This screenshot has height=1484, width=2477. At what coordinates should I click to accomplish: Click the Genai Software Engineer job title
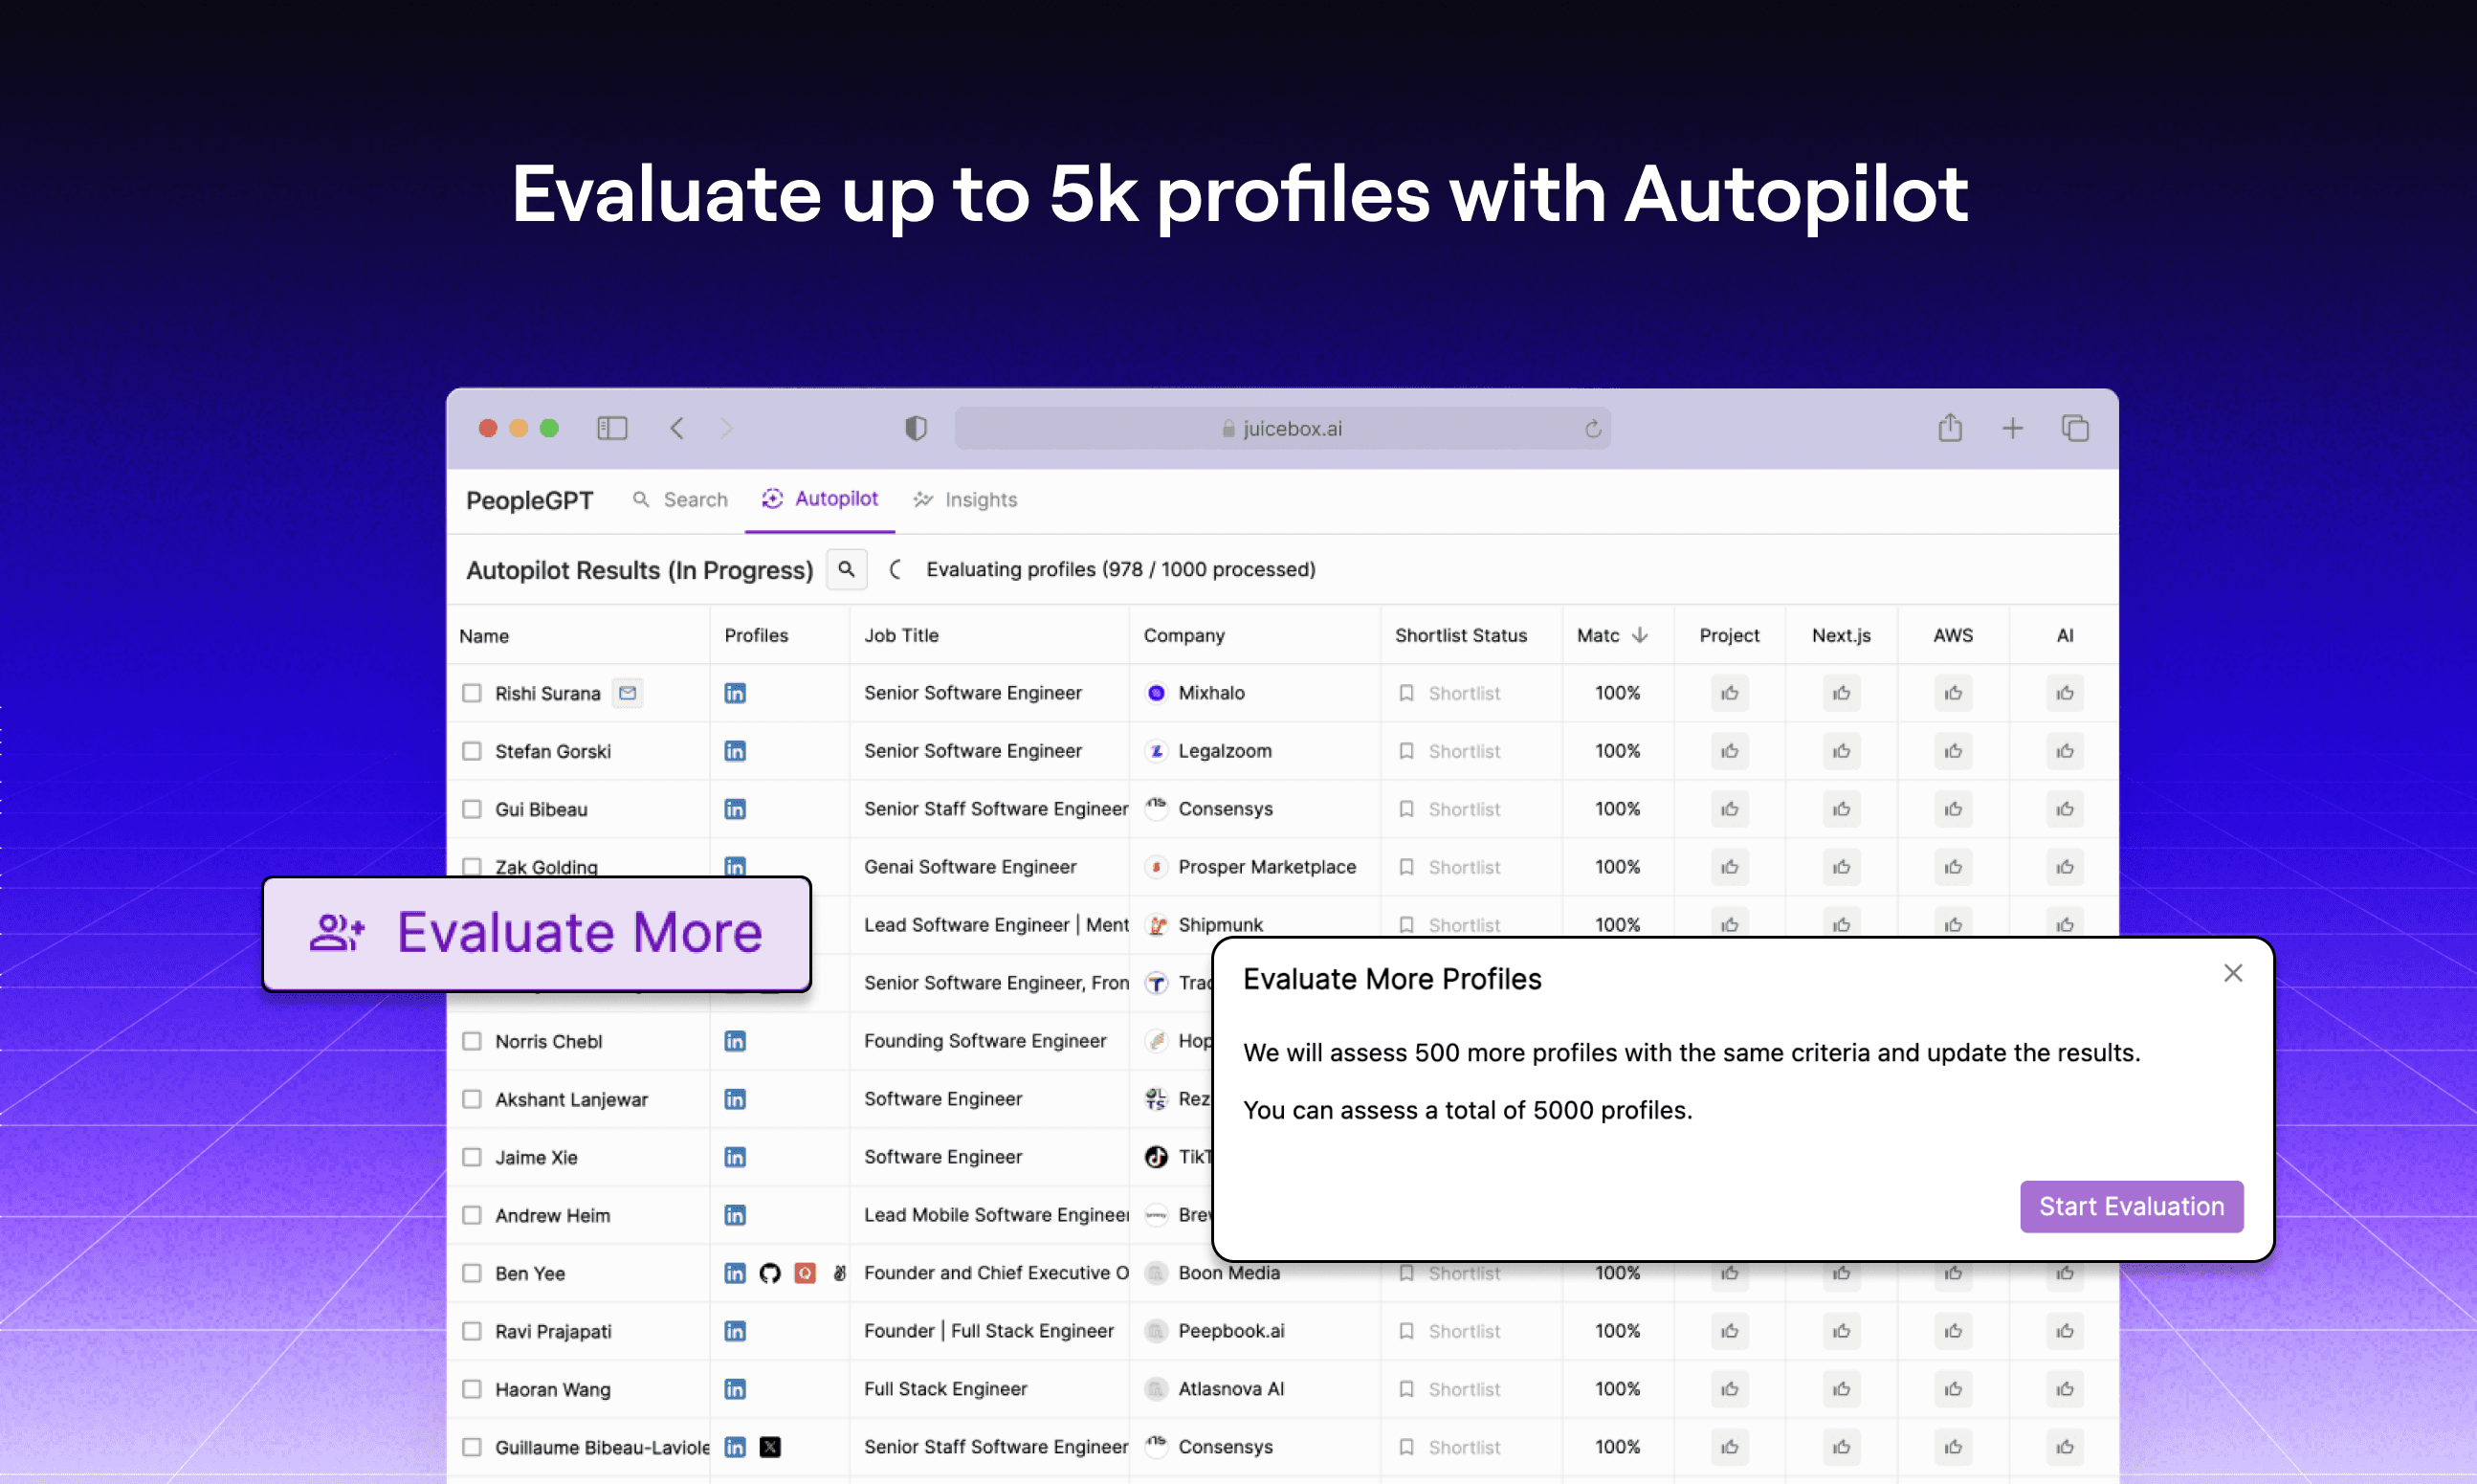point(970,867)
